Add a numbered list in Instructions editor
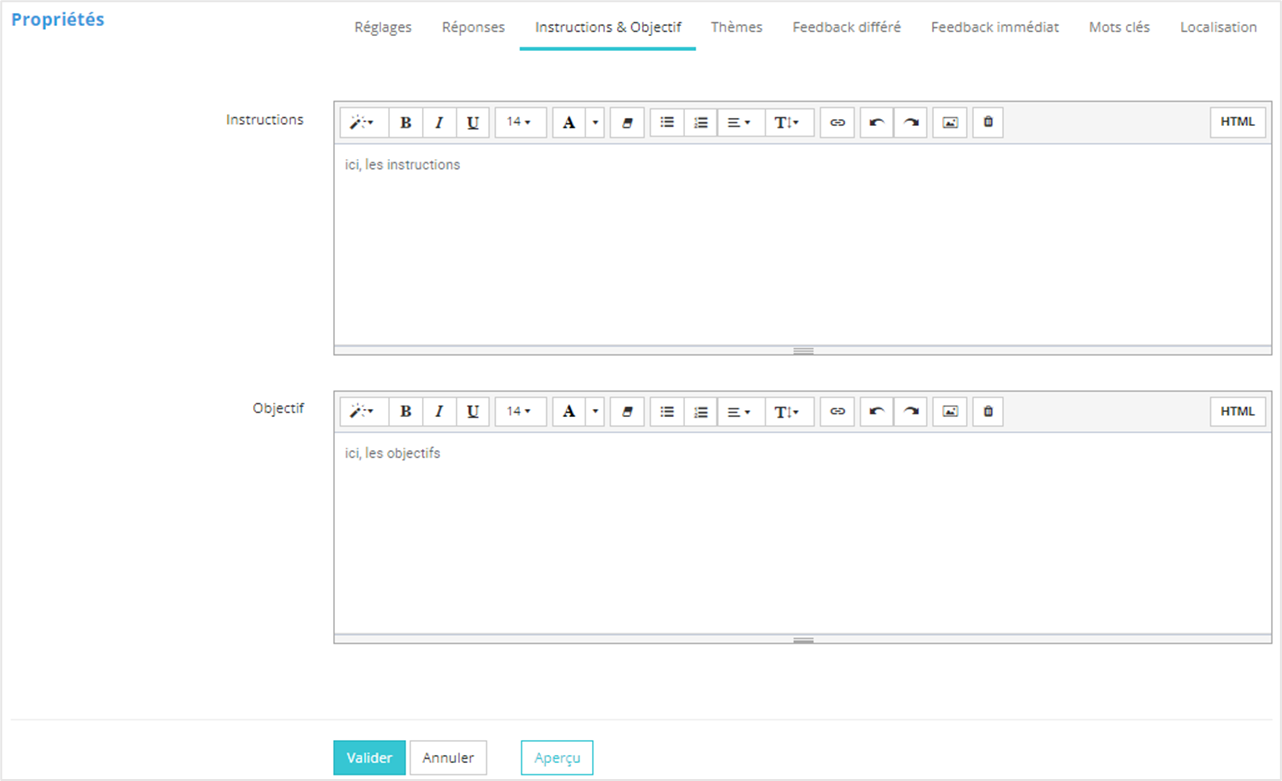Screen dimensions: 1282x781 click(701, 123)
